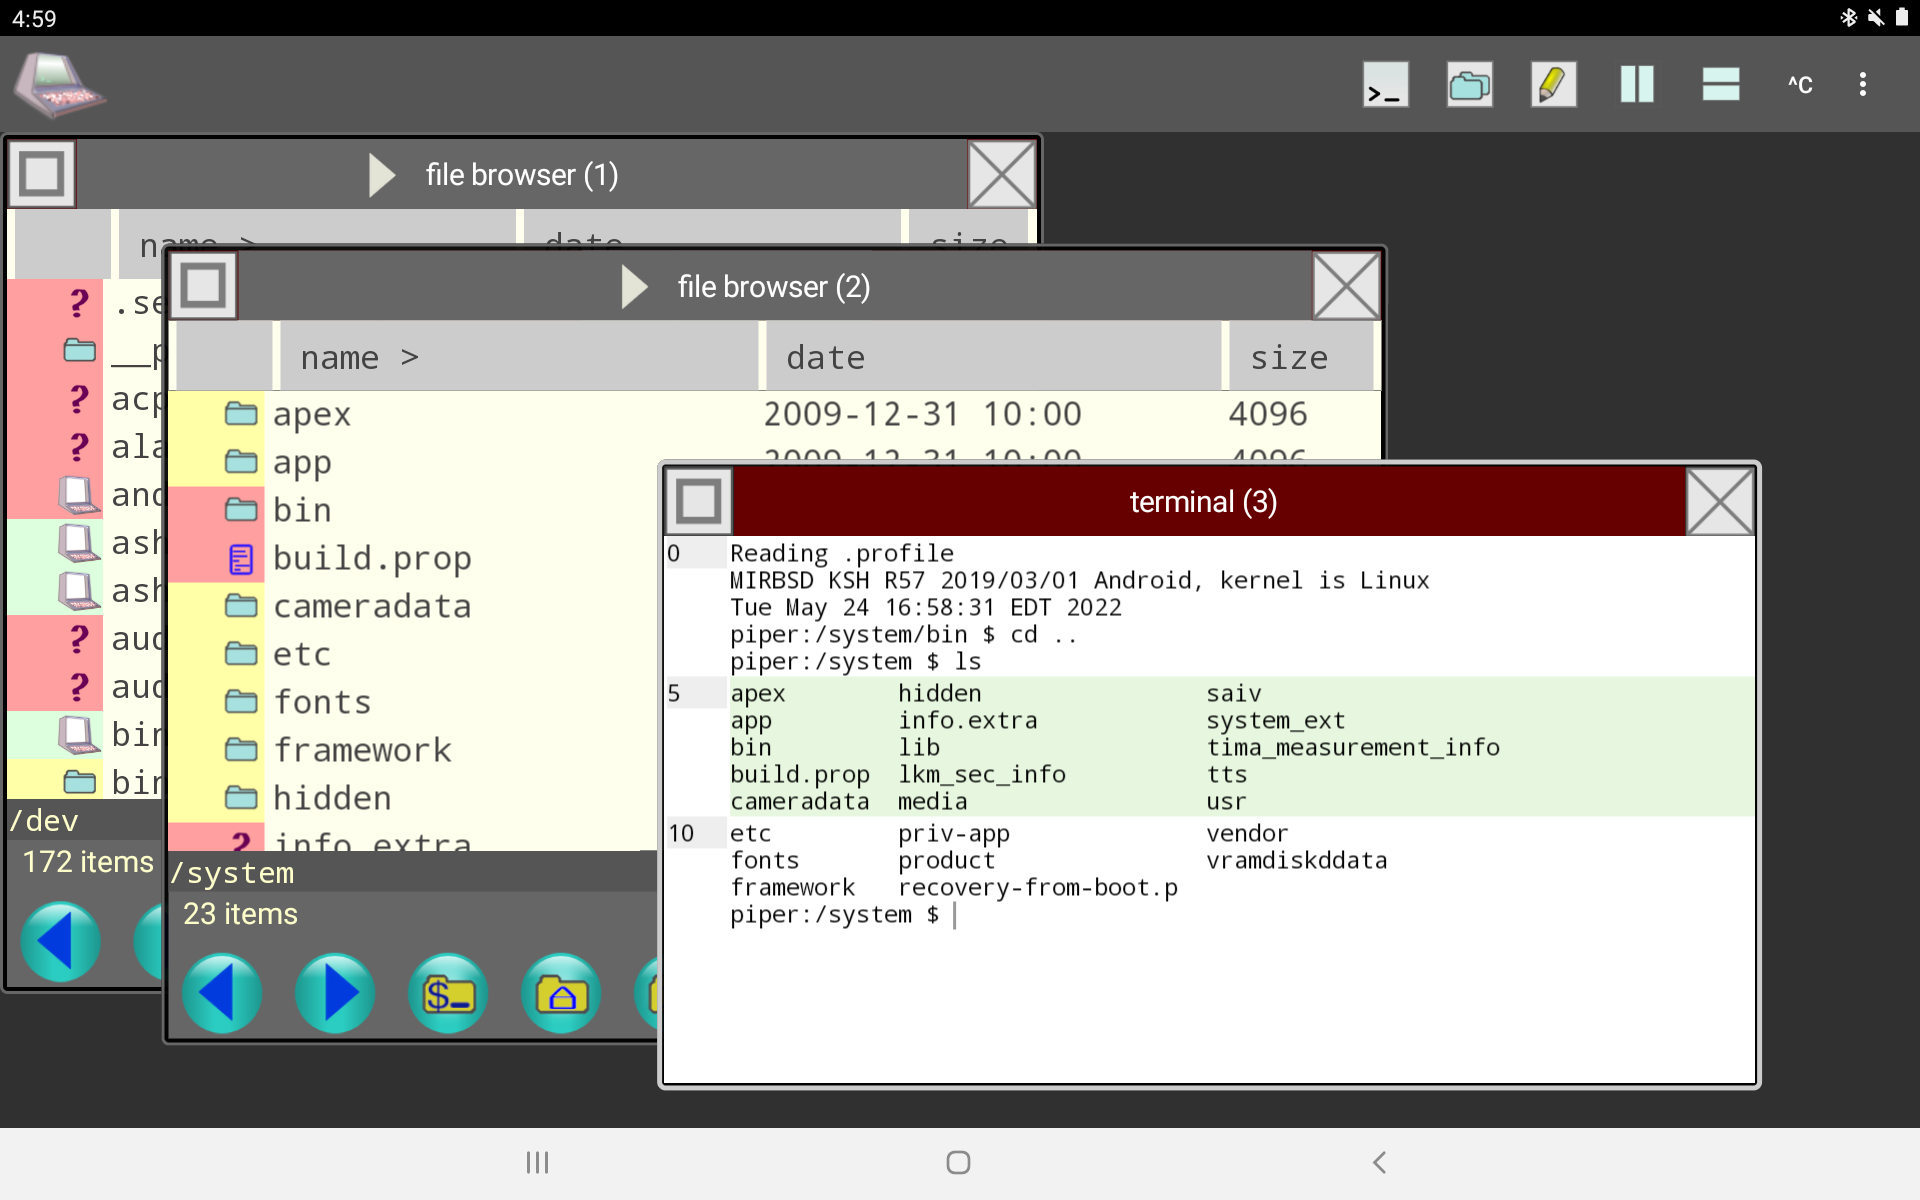Screen dimensions: 1920x1200
Task: Open the three-dot overflow menu
Action: click(1864, 84)
